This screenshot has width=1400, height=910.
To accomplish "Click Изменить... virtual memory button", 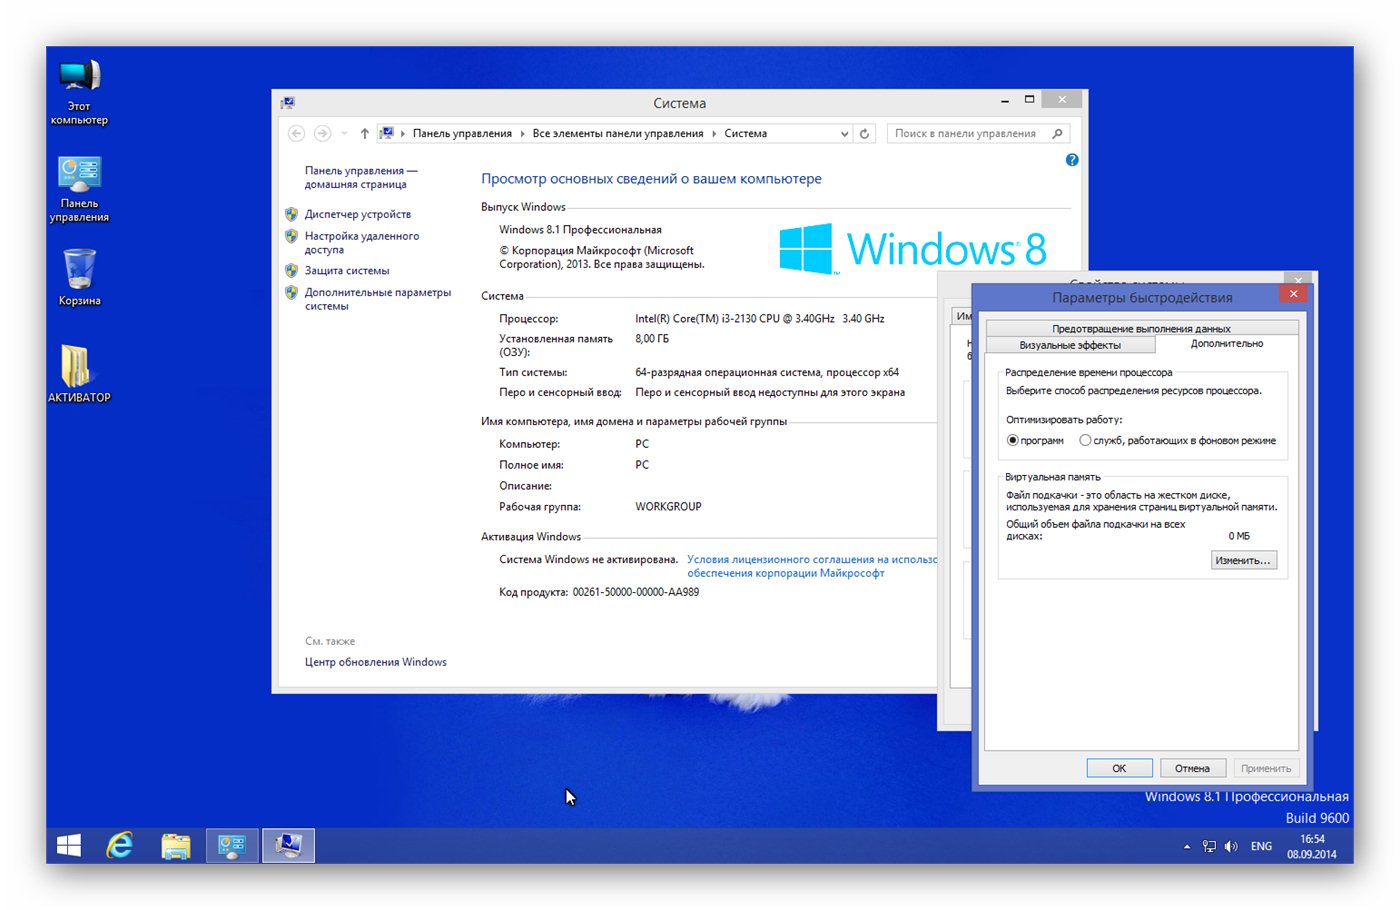I will click(1243, 560).
